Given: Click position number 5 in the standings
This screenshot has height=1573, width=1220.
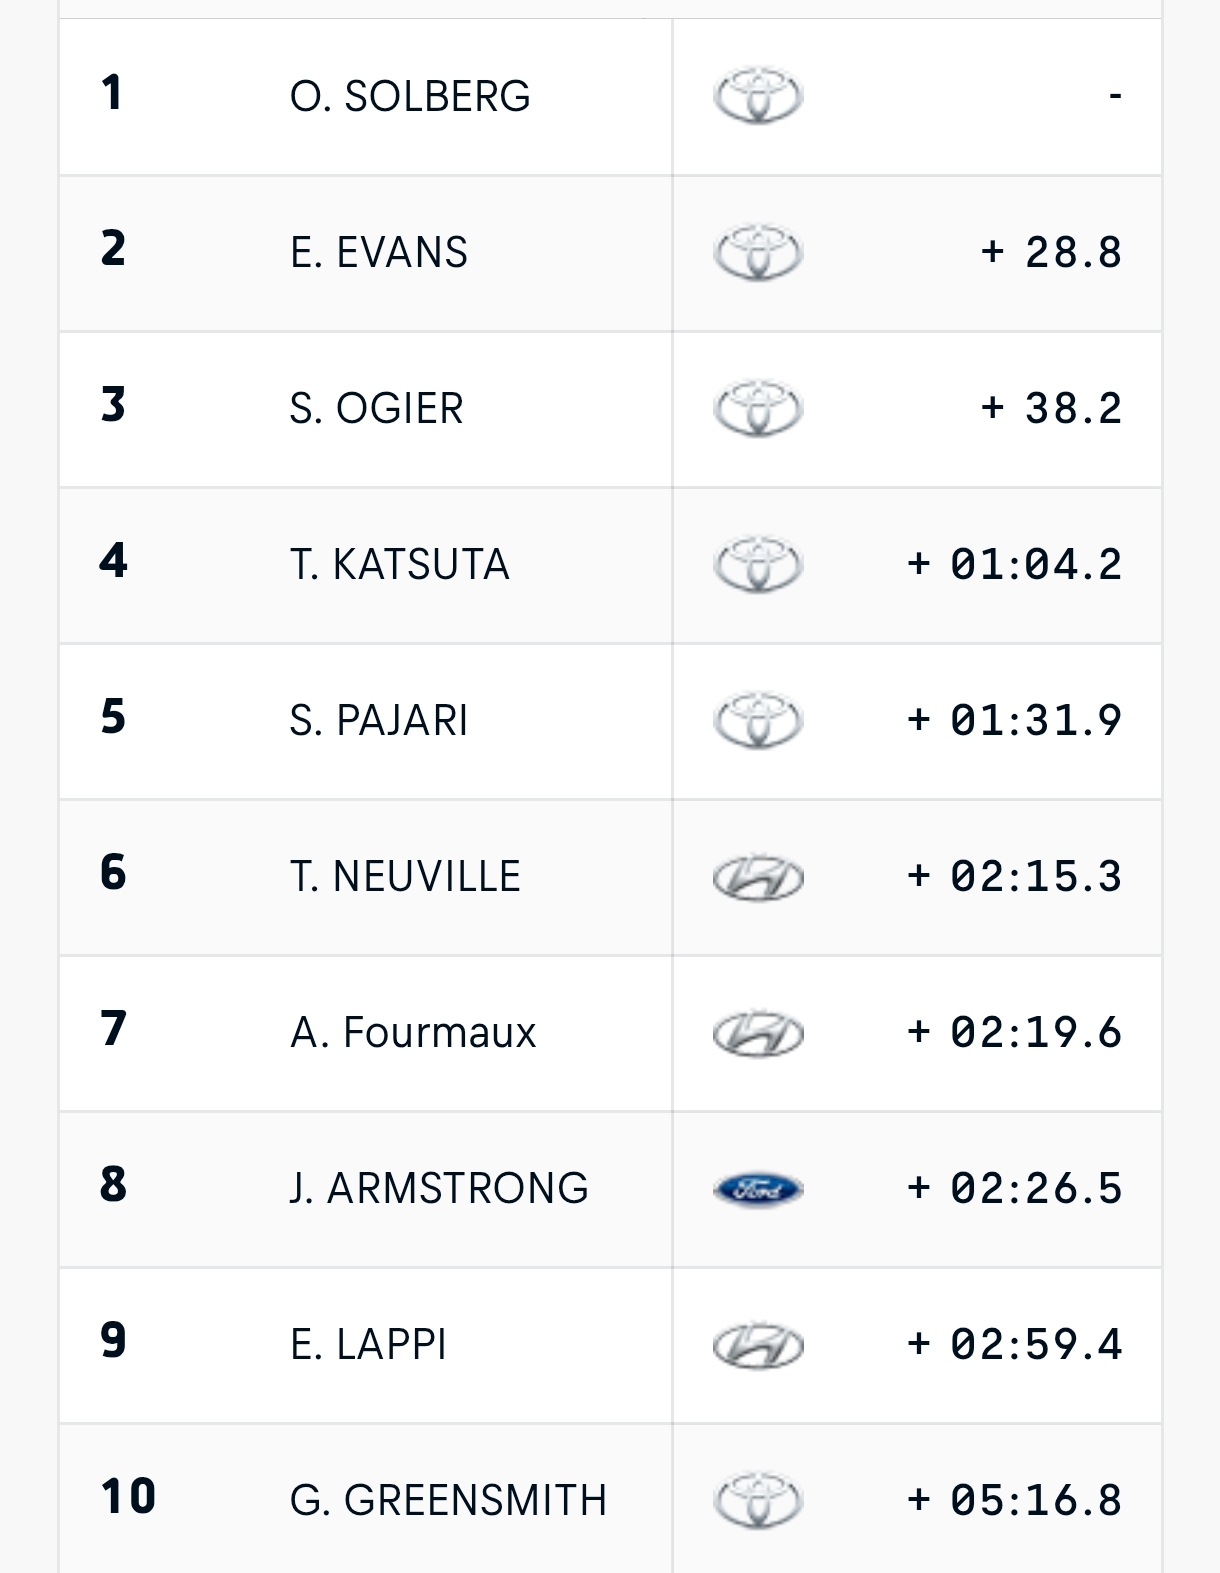Looking at the screenshot, I should (x=114, y=717).
